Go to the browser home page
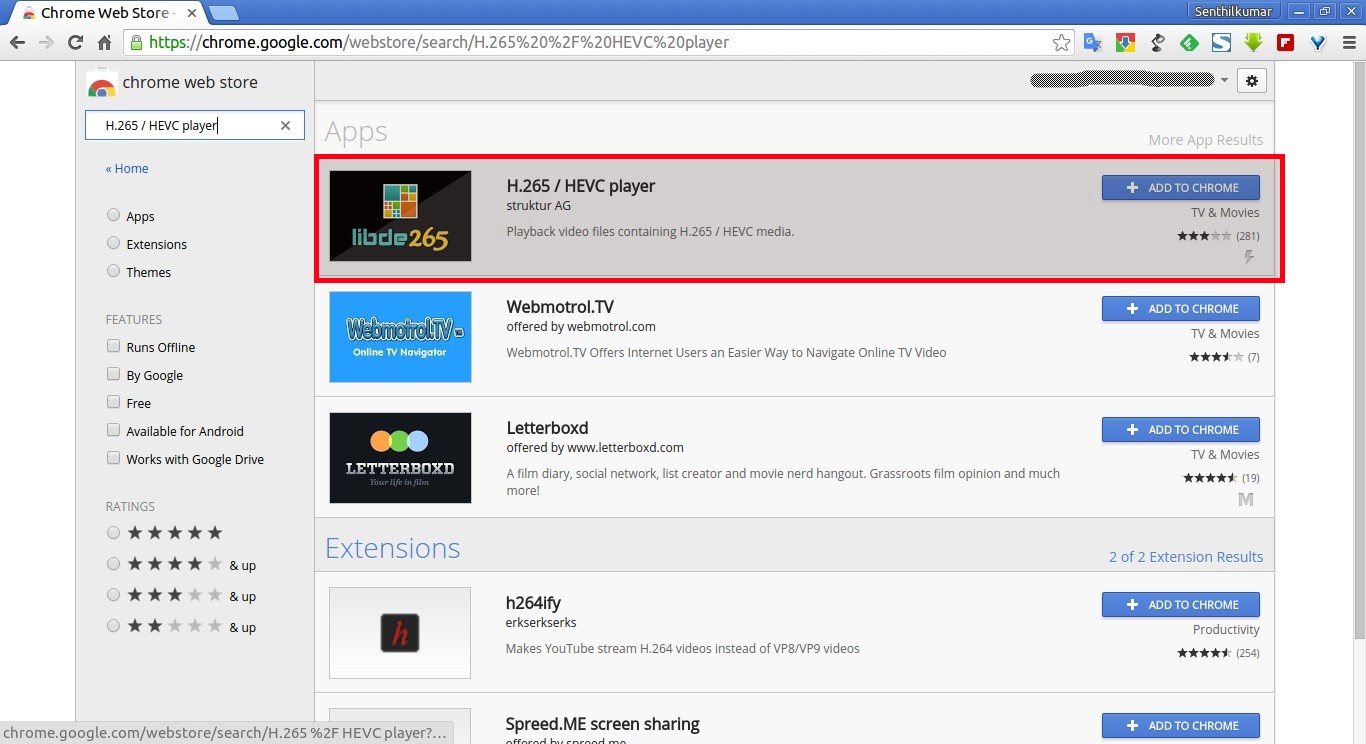The height and width of the screenshot is (744, 1366). point(104,42)
